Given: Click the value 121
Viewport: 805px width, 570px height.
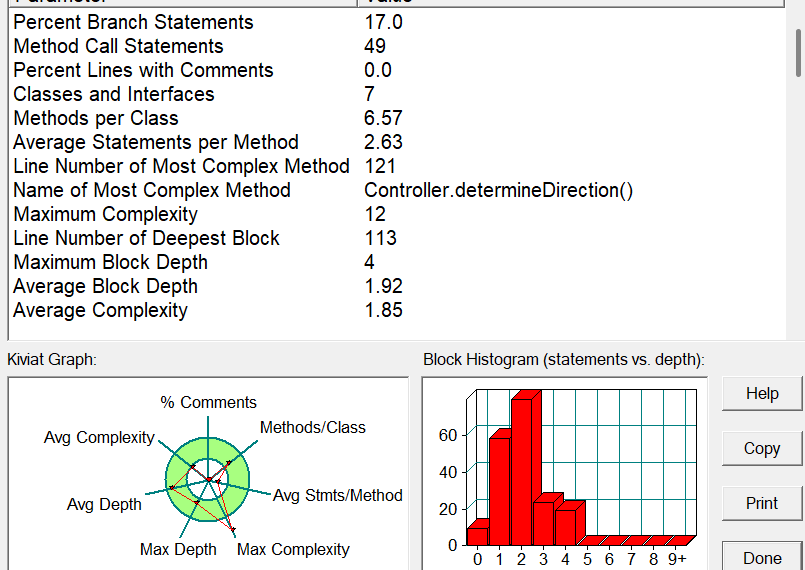Looking at the screenshot, I should [x=380, y=166].
